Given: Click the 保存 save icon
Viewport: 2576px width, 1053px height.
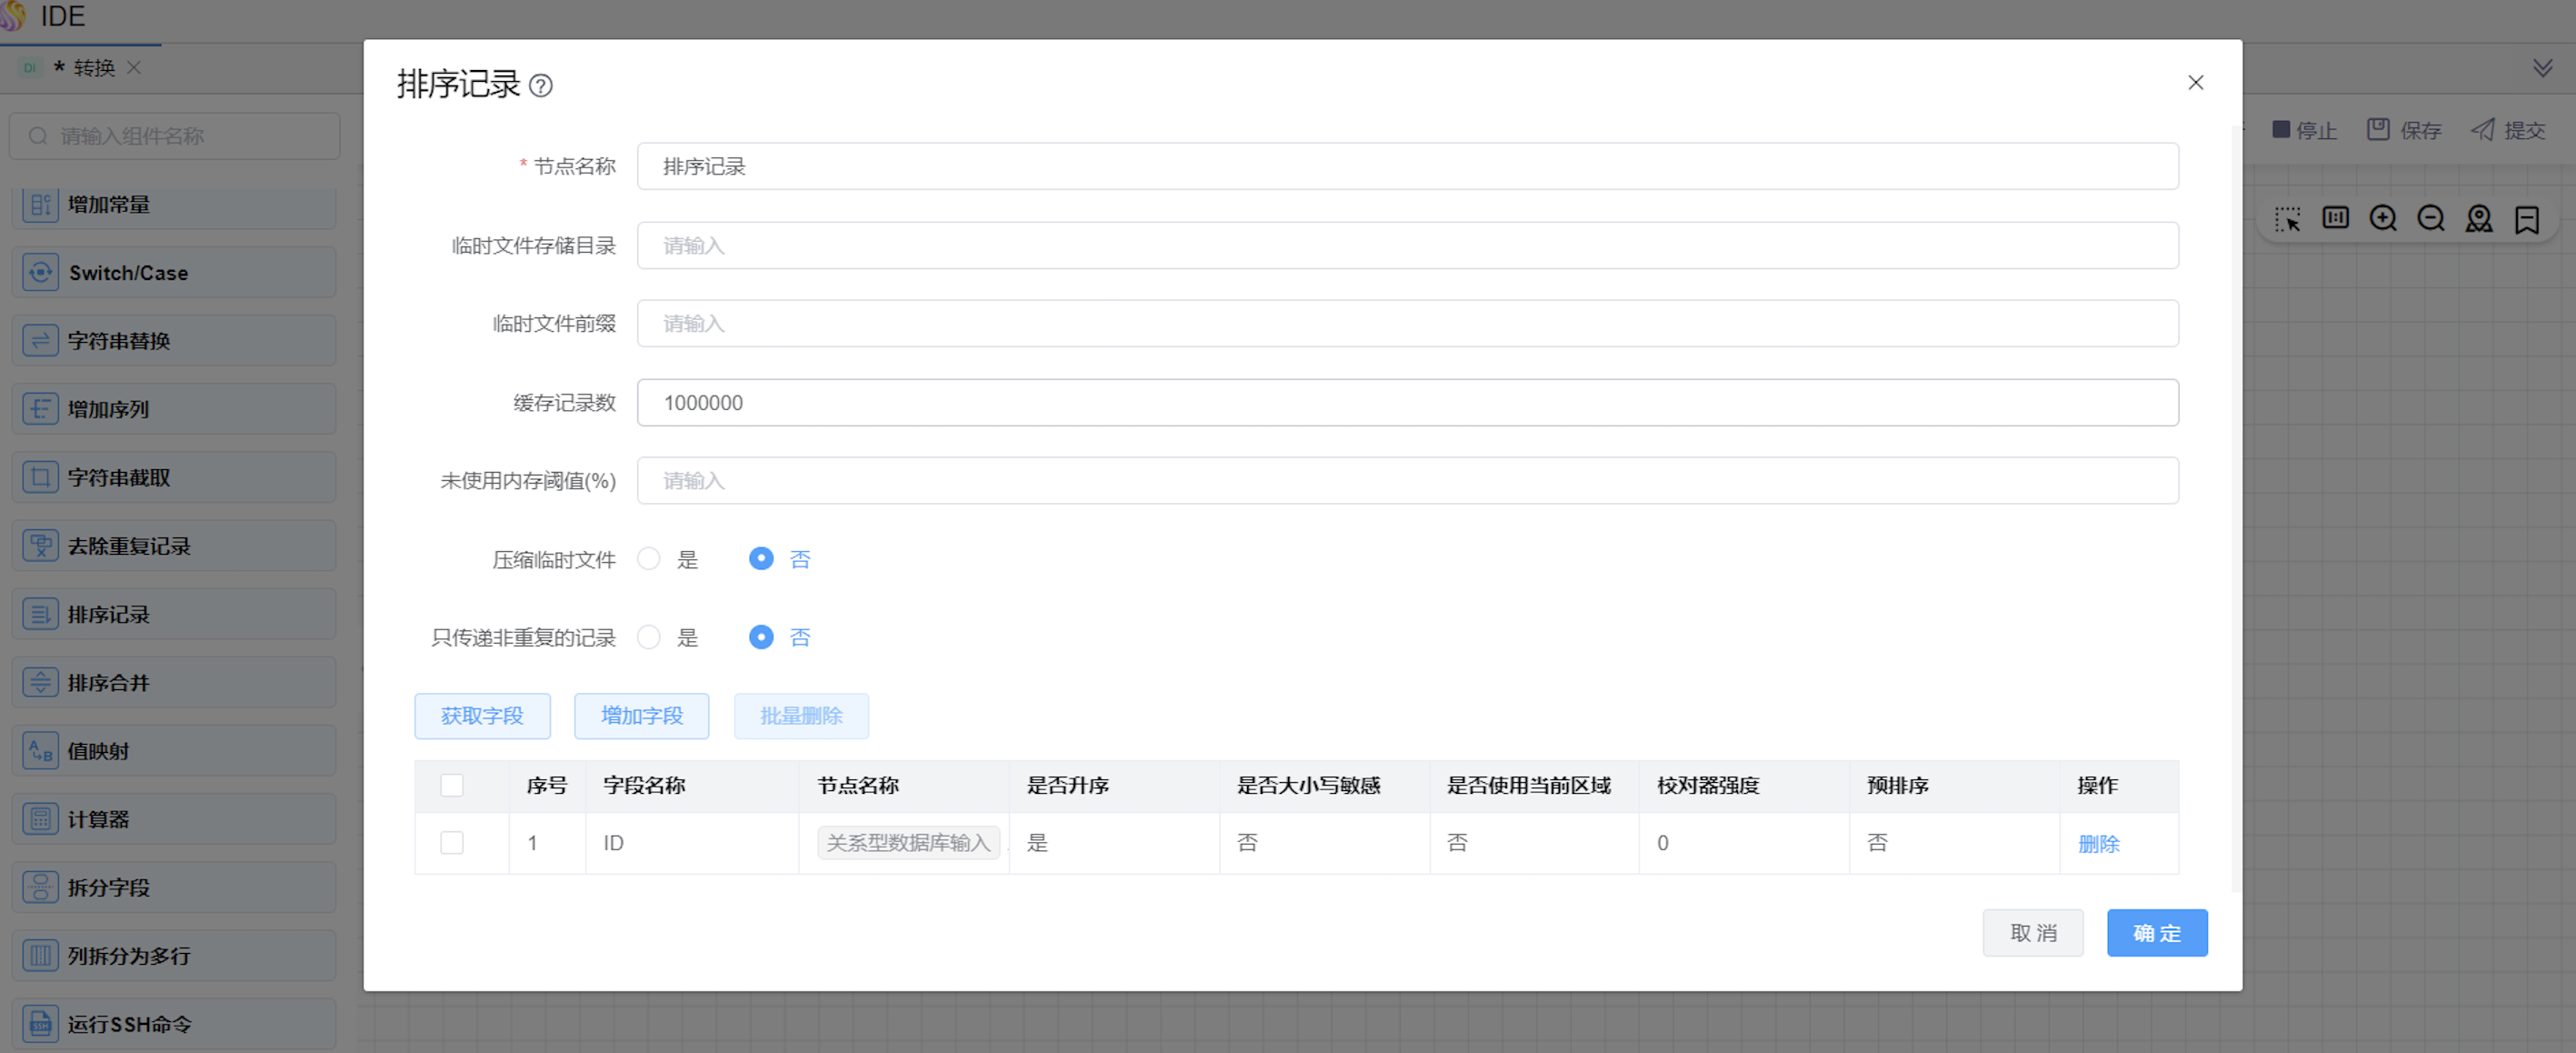Looking at the screenshot, I should [2378, 130].
